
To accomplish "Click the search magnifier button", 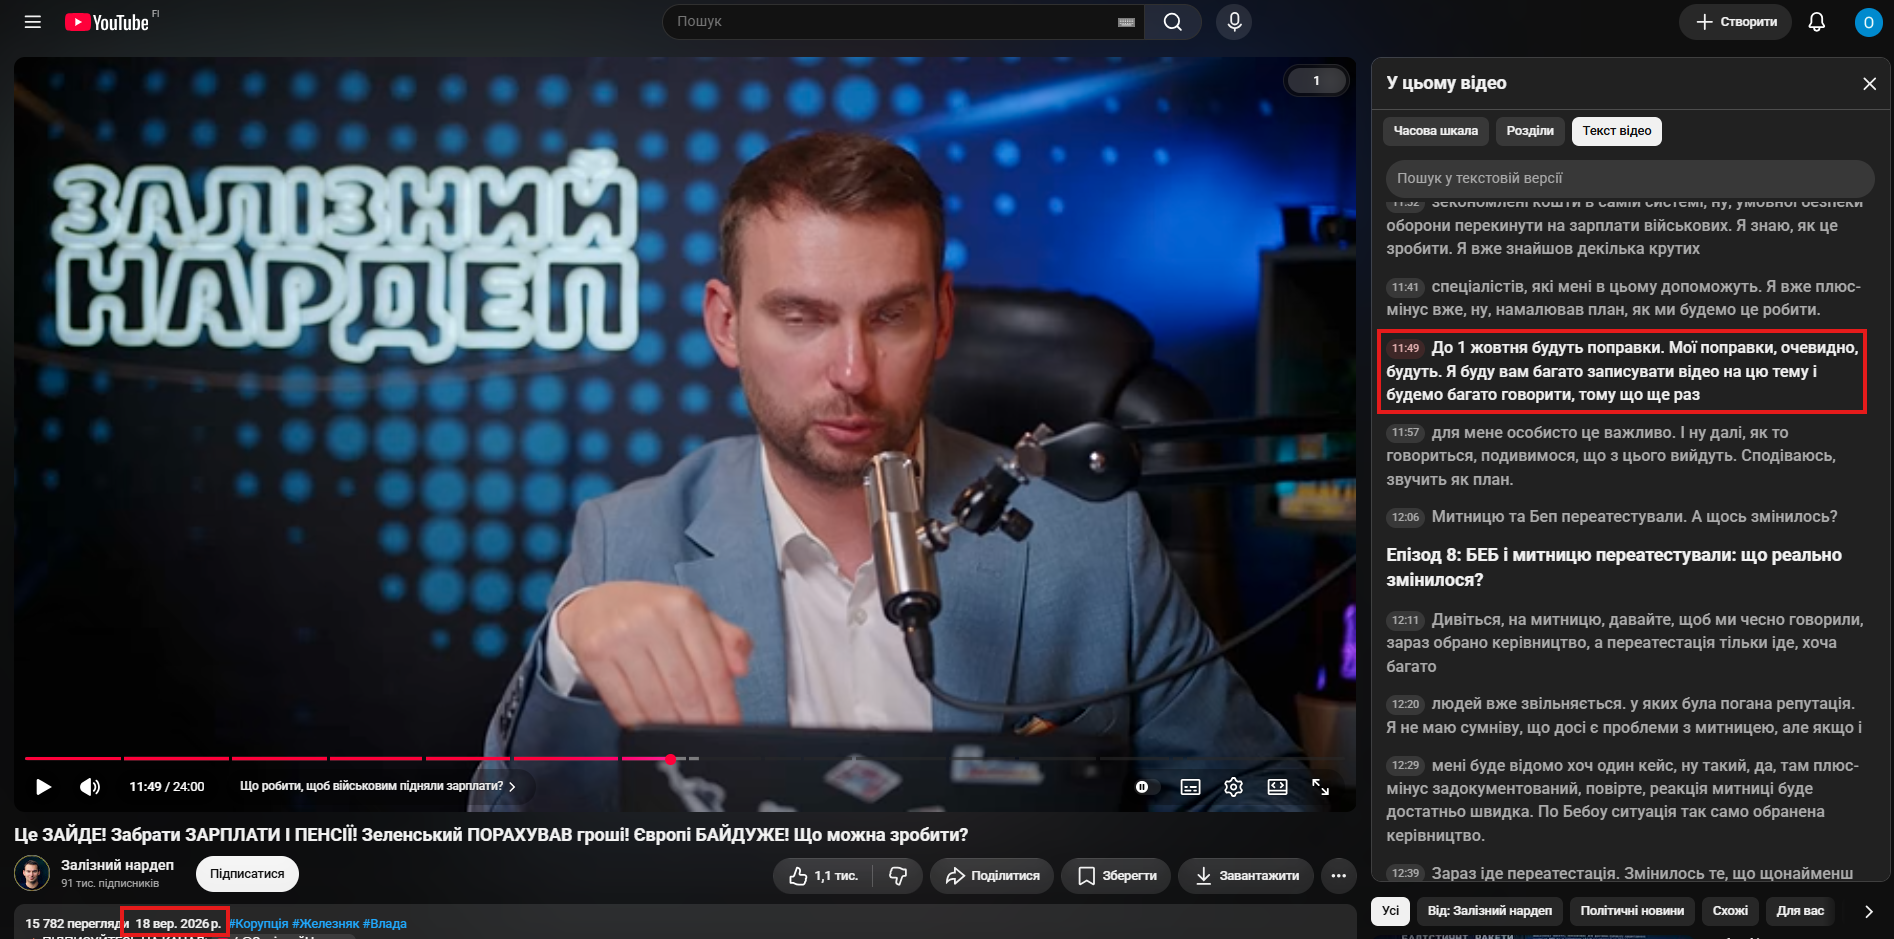I will (1173, 22).
